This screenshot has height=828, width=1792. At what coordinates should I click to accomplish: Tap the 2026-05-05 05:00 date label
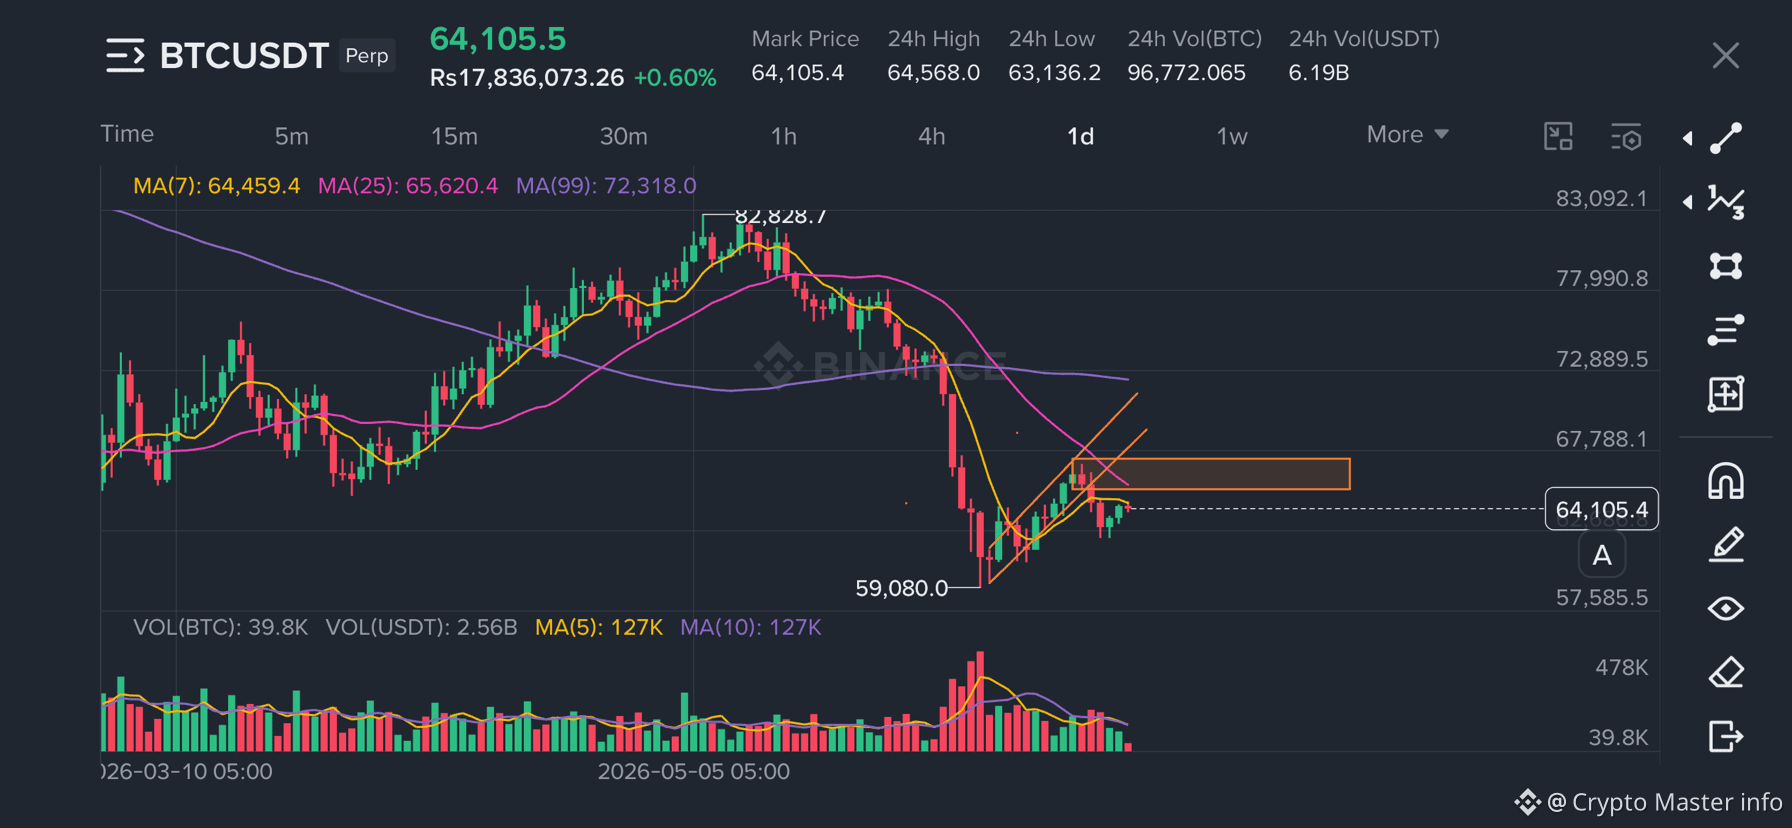pos(694,772)
